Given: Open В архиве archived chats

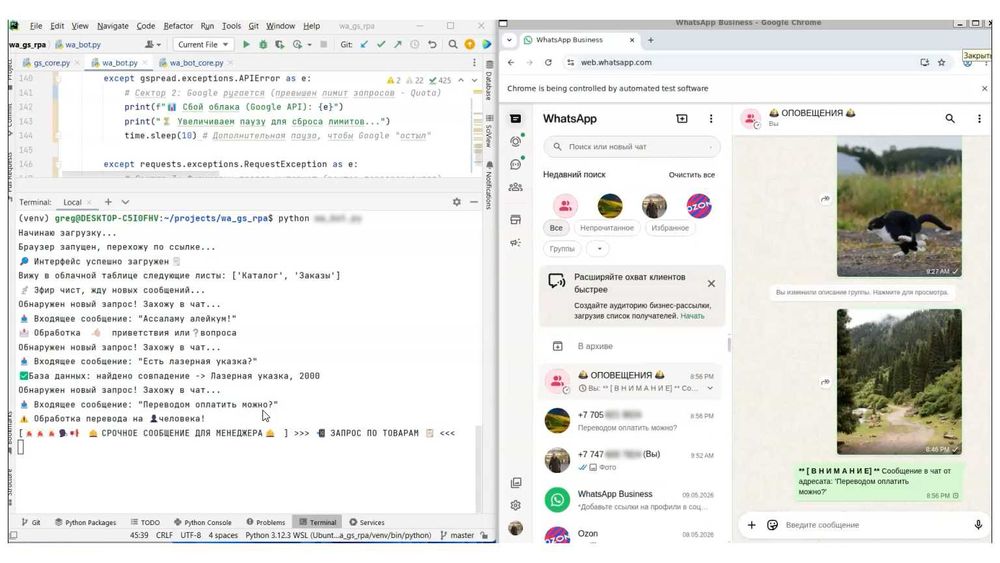Looking at the screenshot, I should pyautogui.click(x=632, y=346).
